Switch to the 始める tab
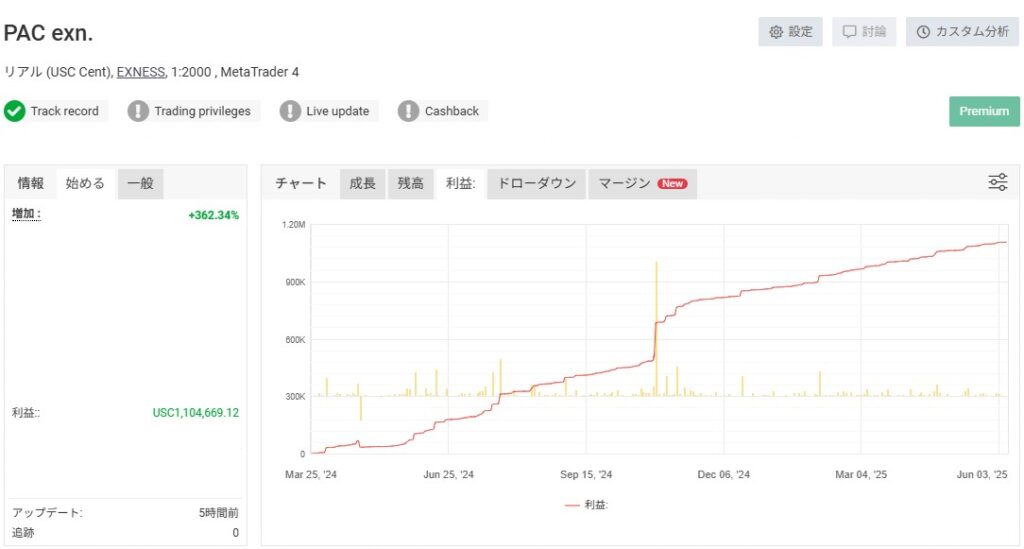Image resolution: width=1024 pixels, height=549 pixels. (85, 183)
